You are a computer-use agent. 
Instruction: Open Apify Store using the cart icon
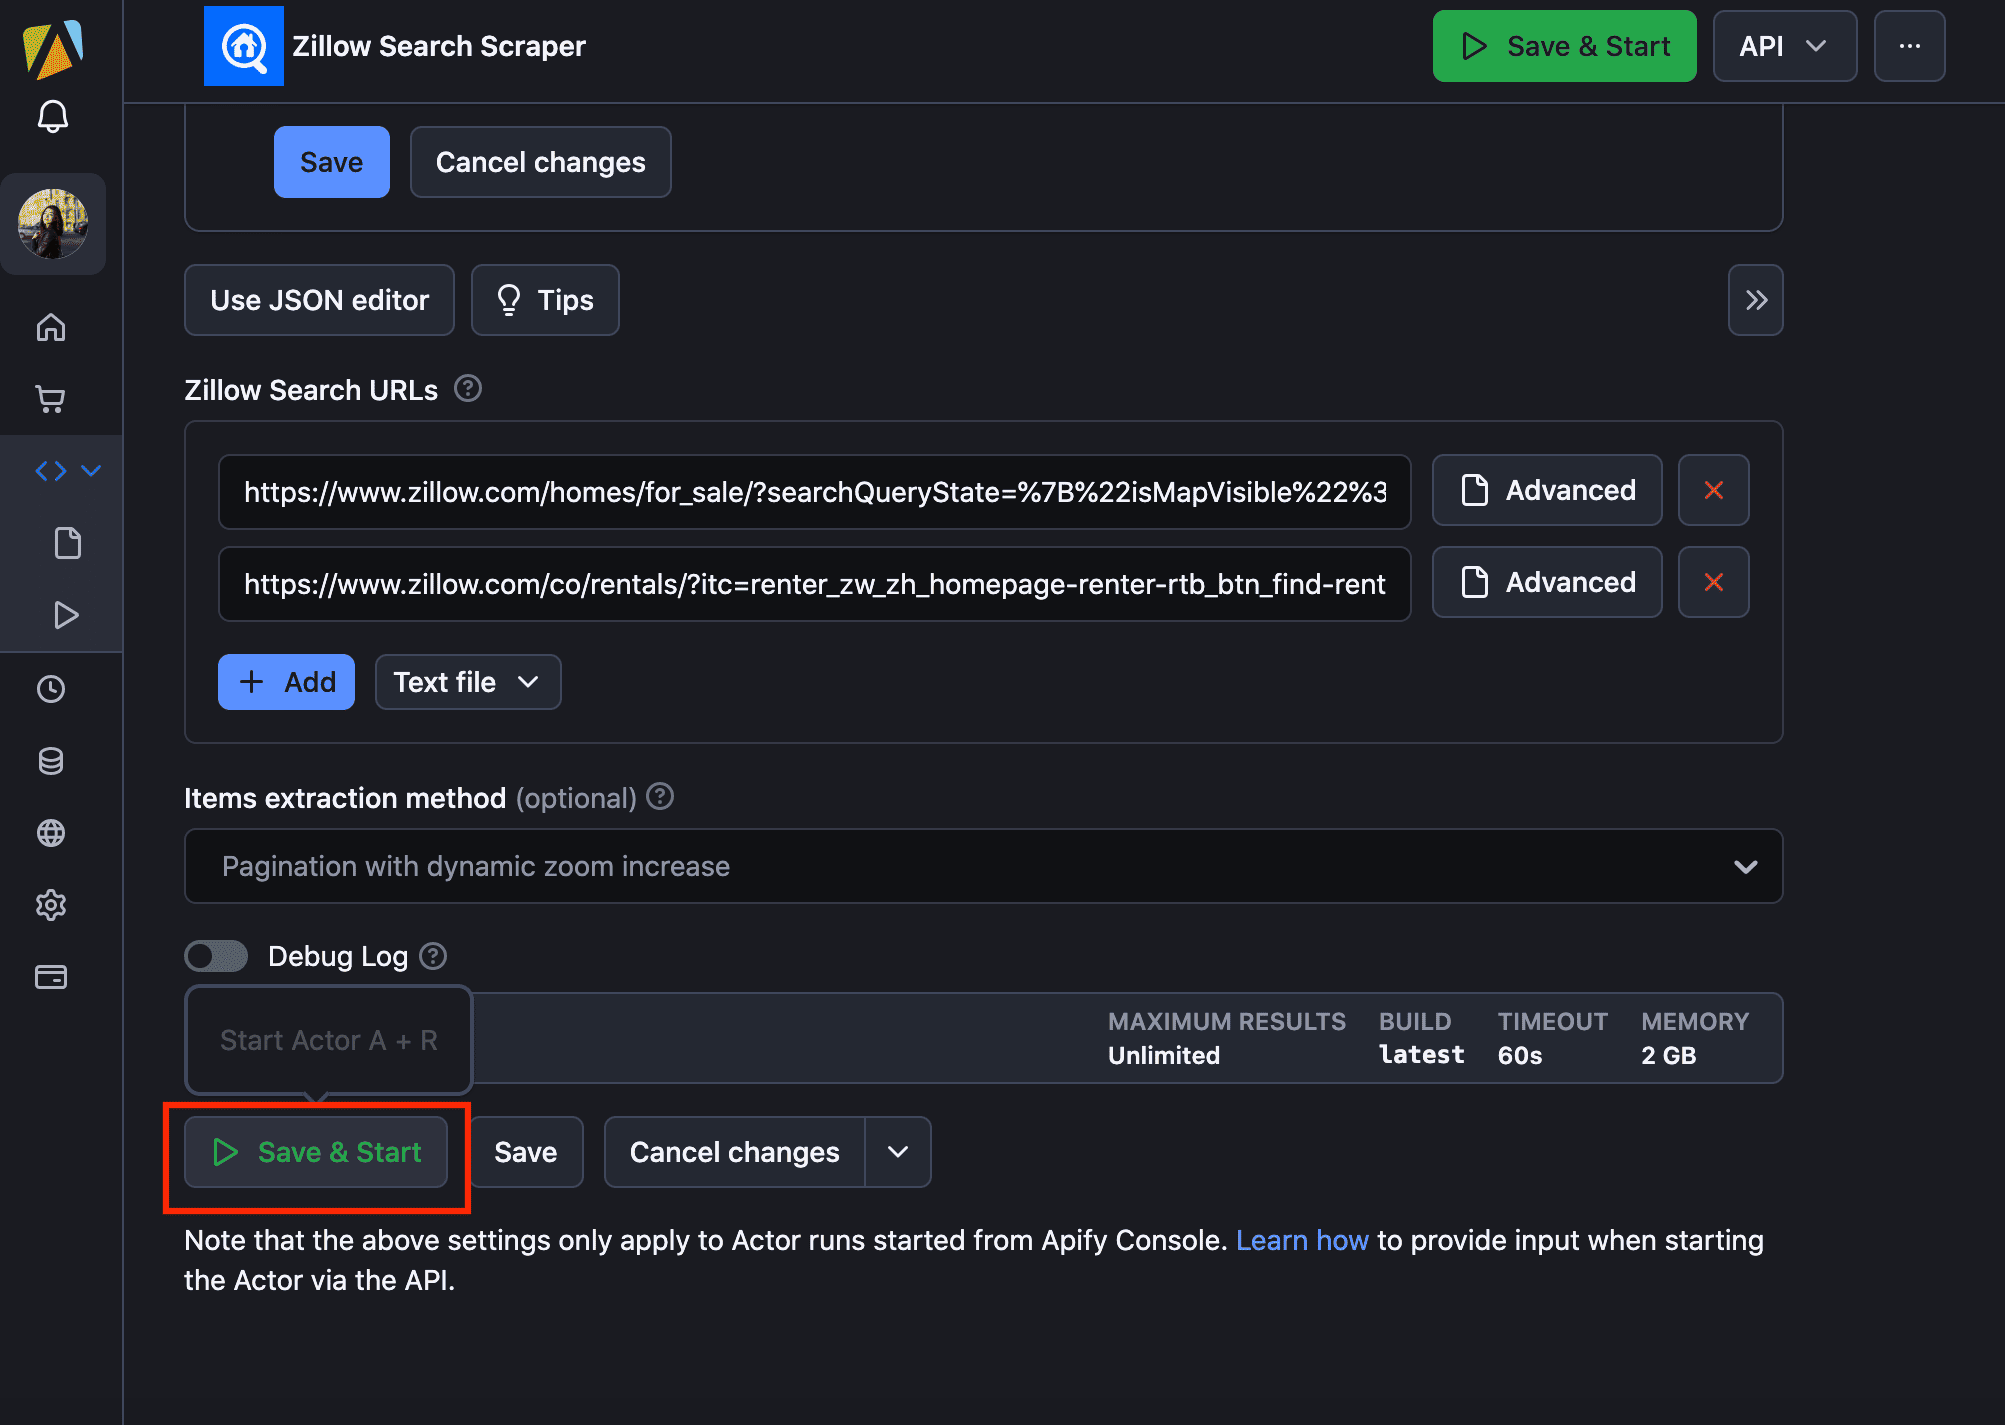tap(51, 398)
